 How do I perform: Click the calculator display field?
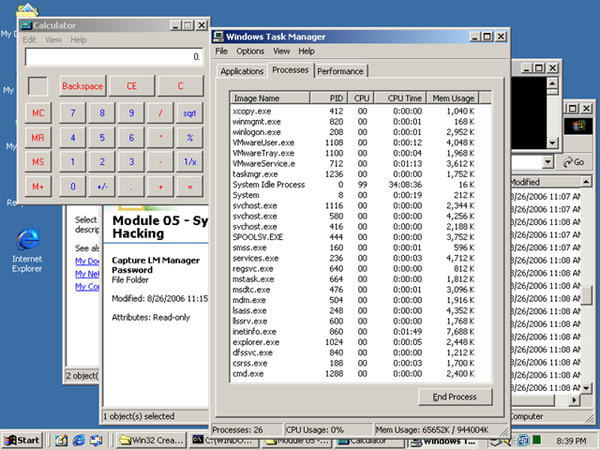point(114,57)
